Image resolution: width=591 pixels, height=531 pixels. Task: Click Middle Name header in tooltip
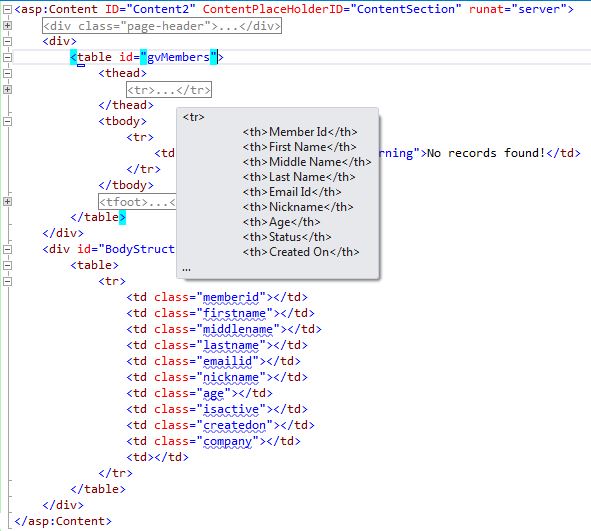point(307,162)
